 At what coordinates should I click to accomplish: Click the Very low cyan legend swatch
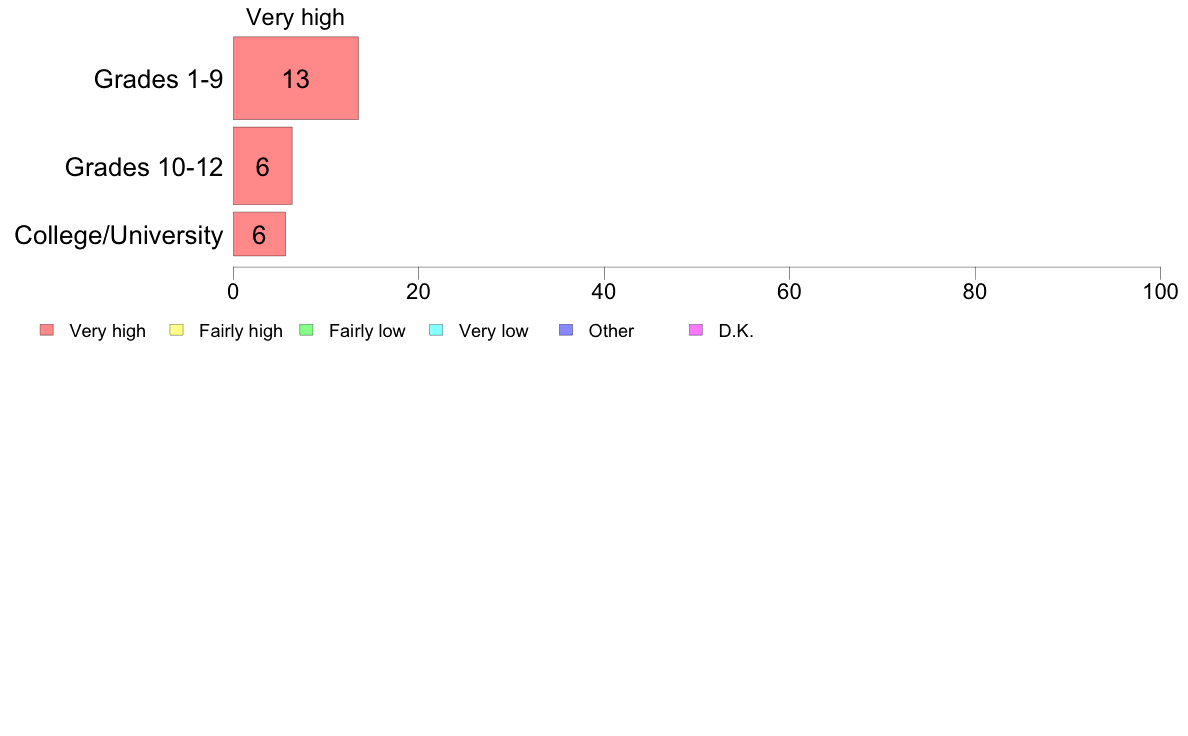(x=436, y=330)
